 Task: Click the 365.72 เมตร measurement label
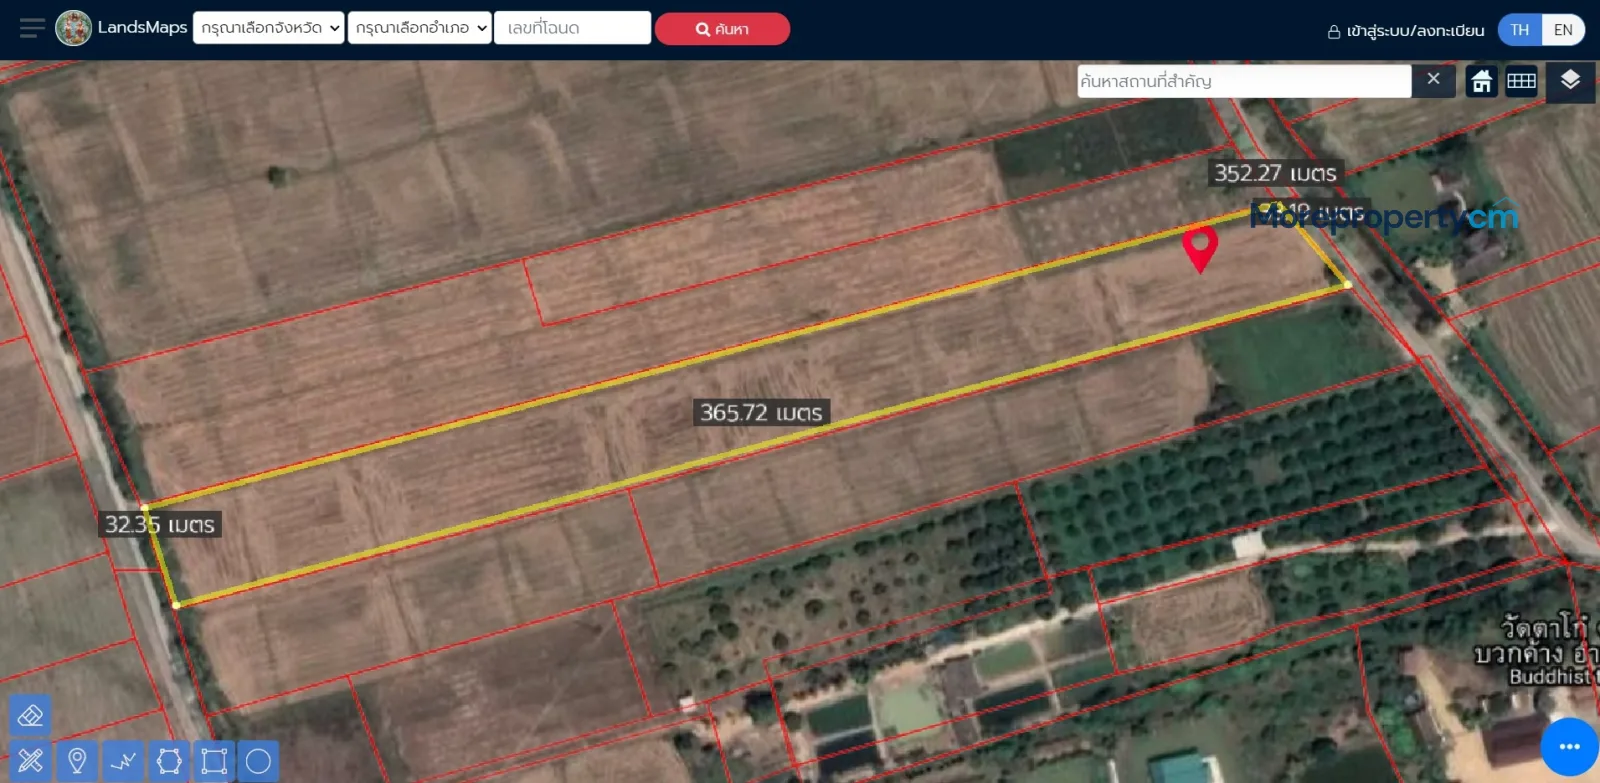coord(761,412)
